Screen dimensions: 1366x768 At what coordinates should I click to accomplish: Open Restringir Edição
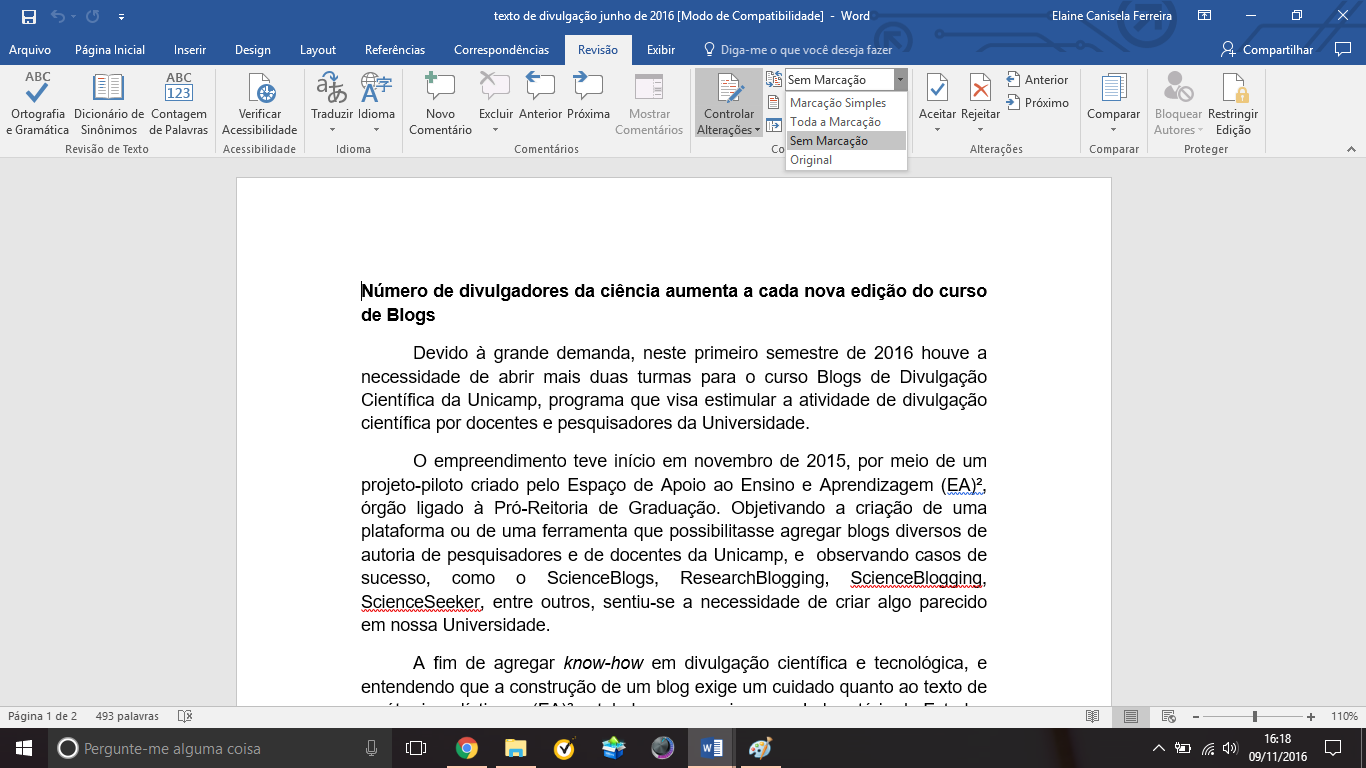1233,104
